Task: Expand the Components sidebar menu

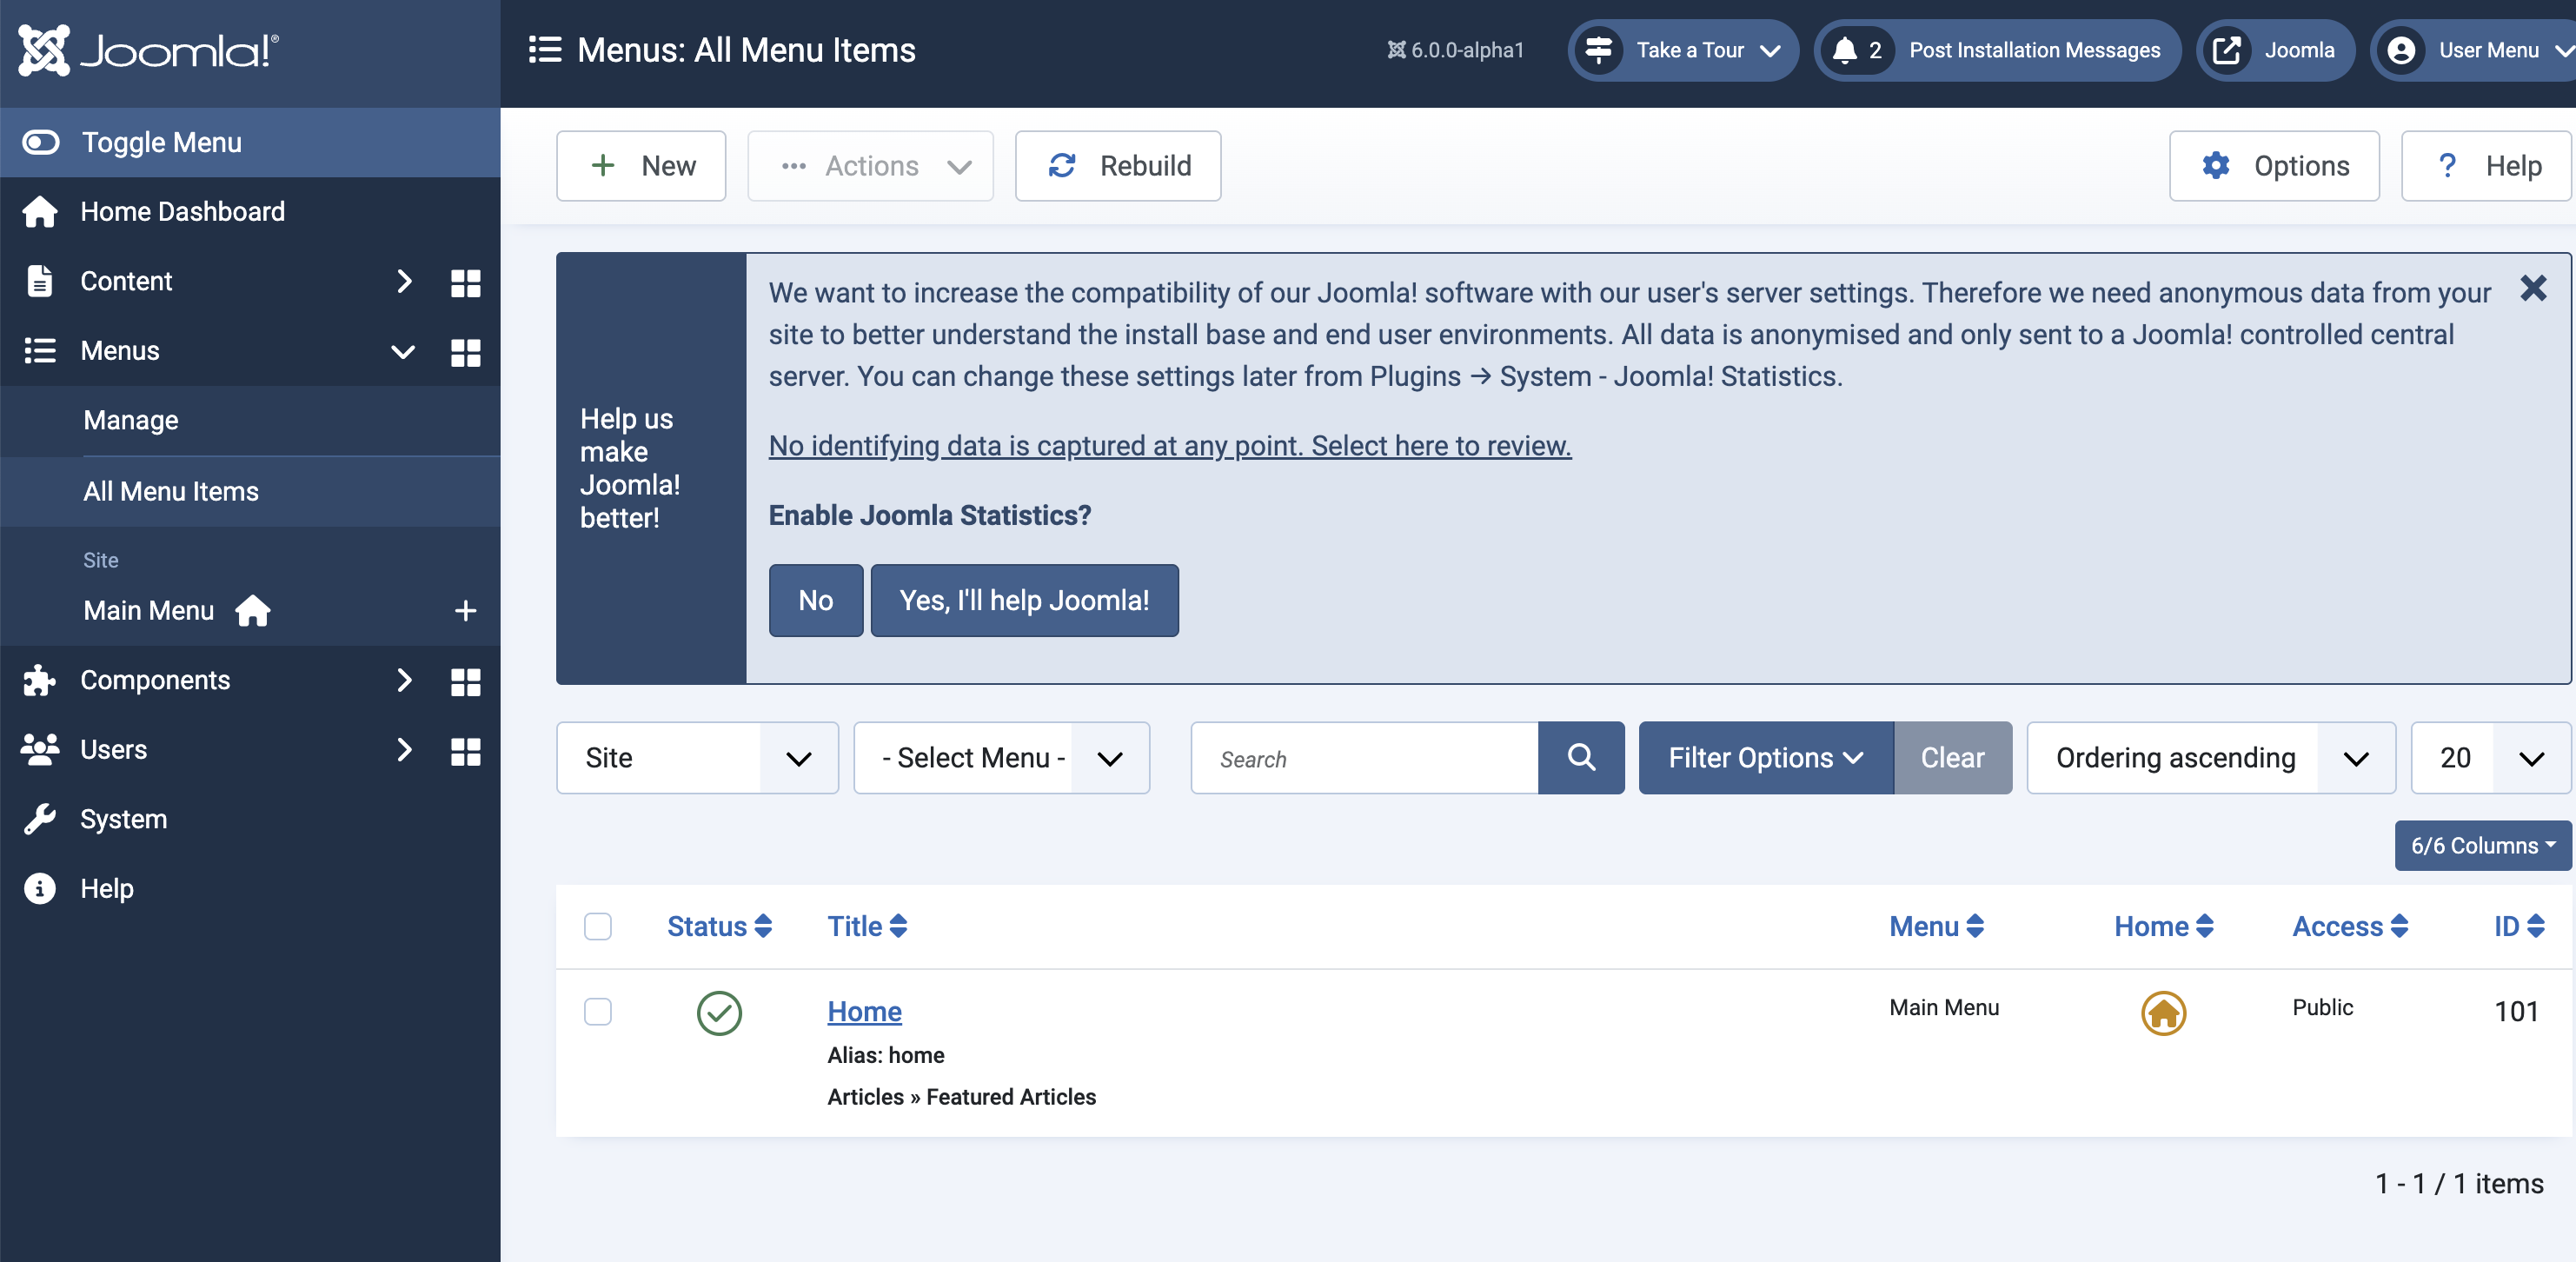Action: coord(403,680)
